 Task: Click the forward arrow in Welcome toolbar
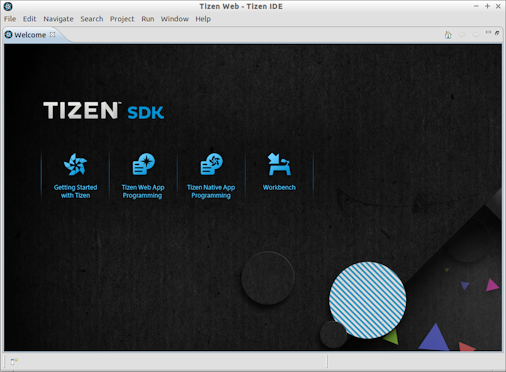pyautogui.click(x=476, y=35)
